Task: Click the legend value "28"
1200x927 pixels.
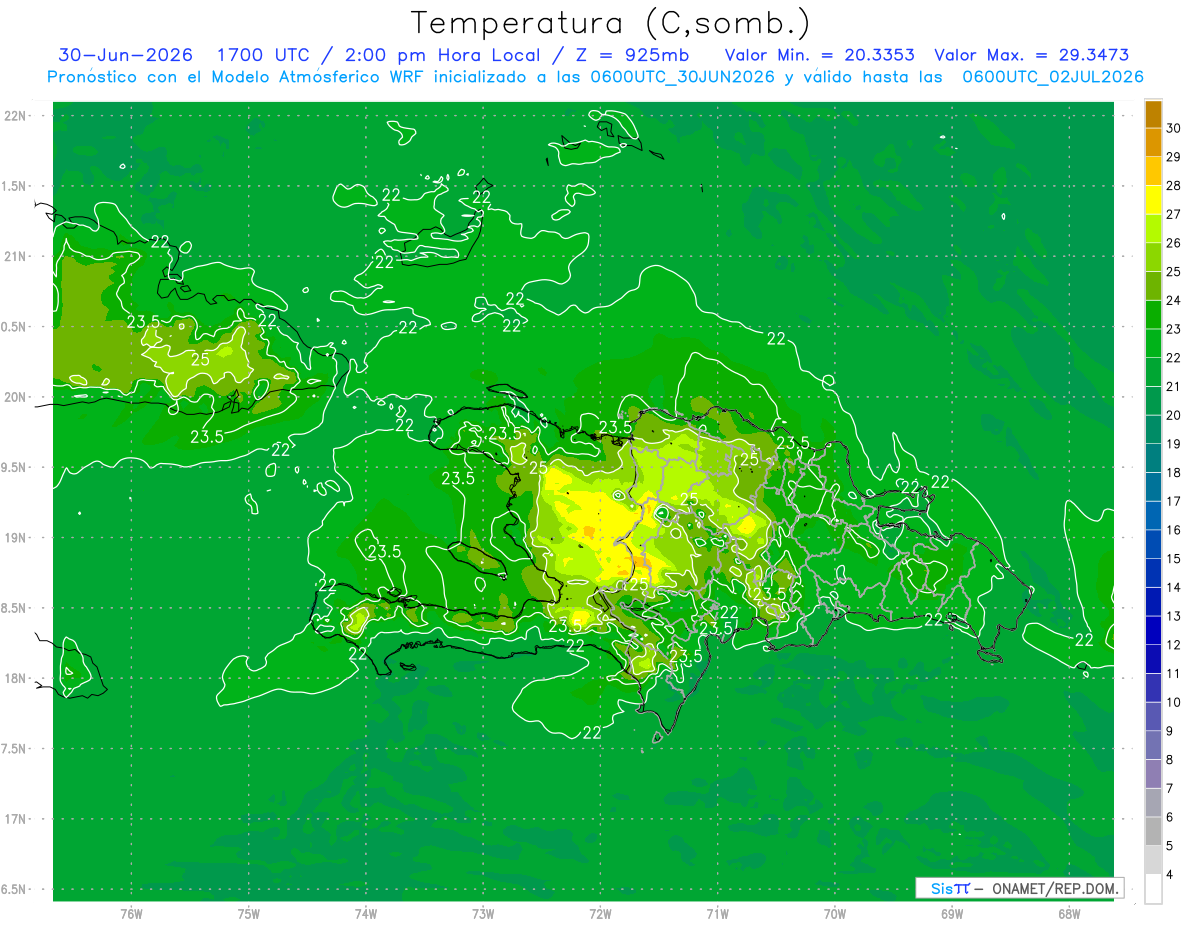Action: pos(1174,186)
